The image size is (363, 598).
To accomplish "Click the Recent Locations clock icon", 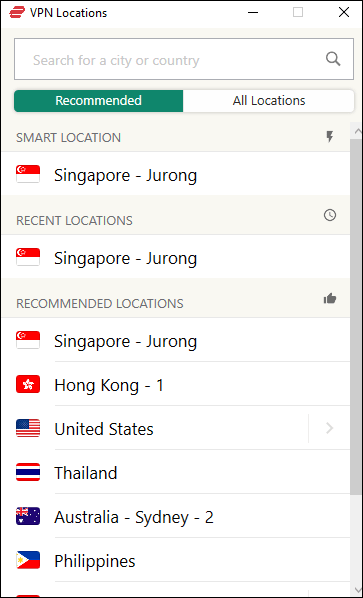I will click(x=330, y=215).
